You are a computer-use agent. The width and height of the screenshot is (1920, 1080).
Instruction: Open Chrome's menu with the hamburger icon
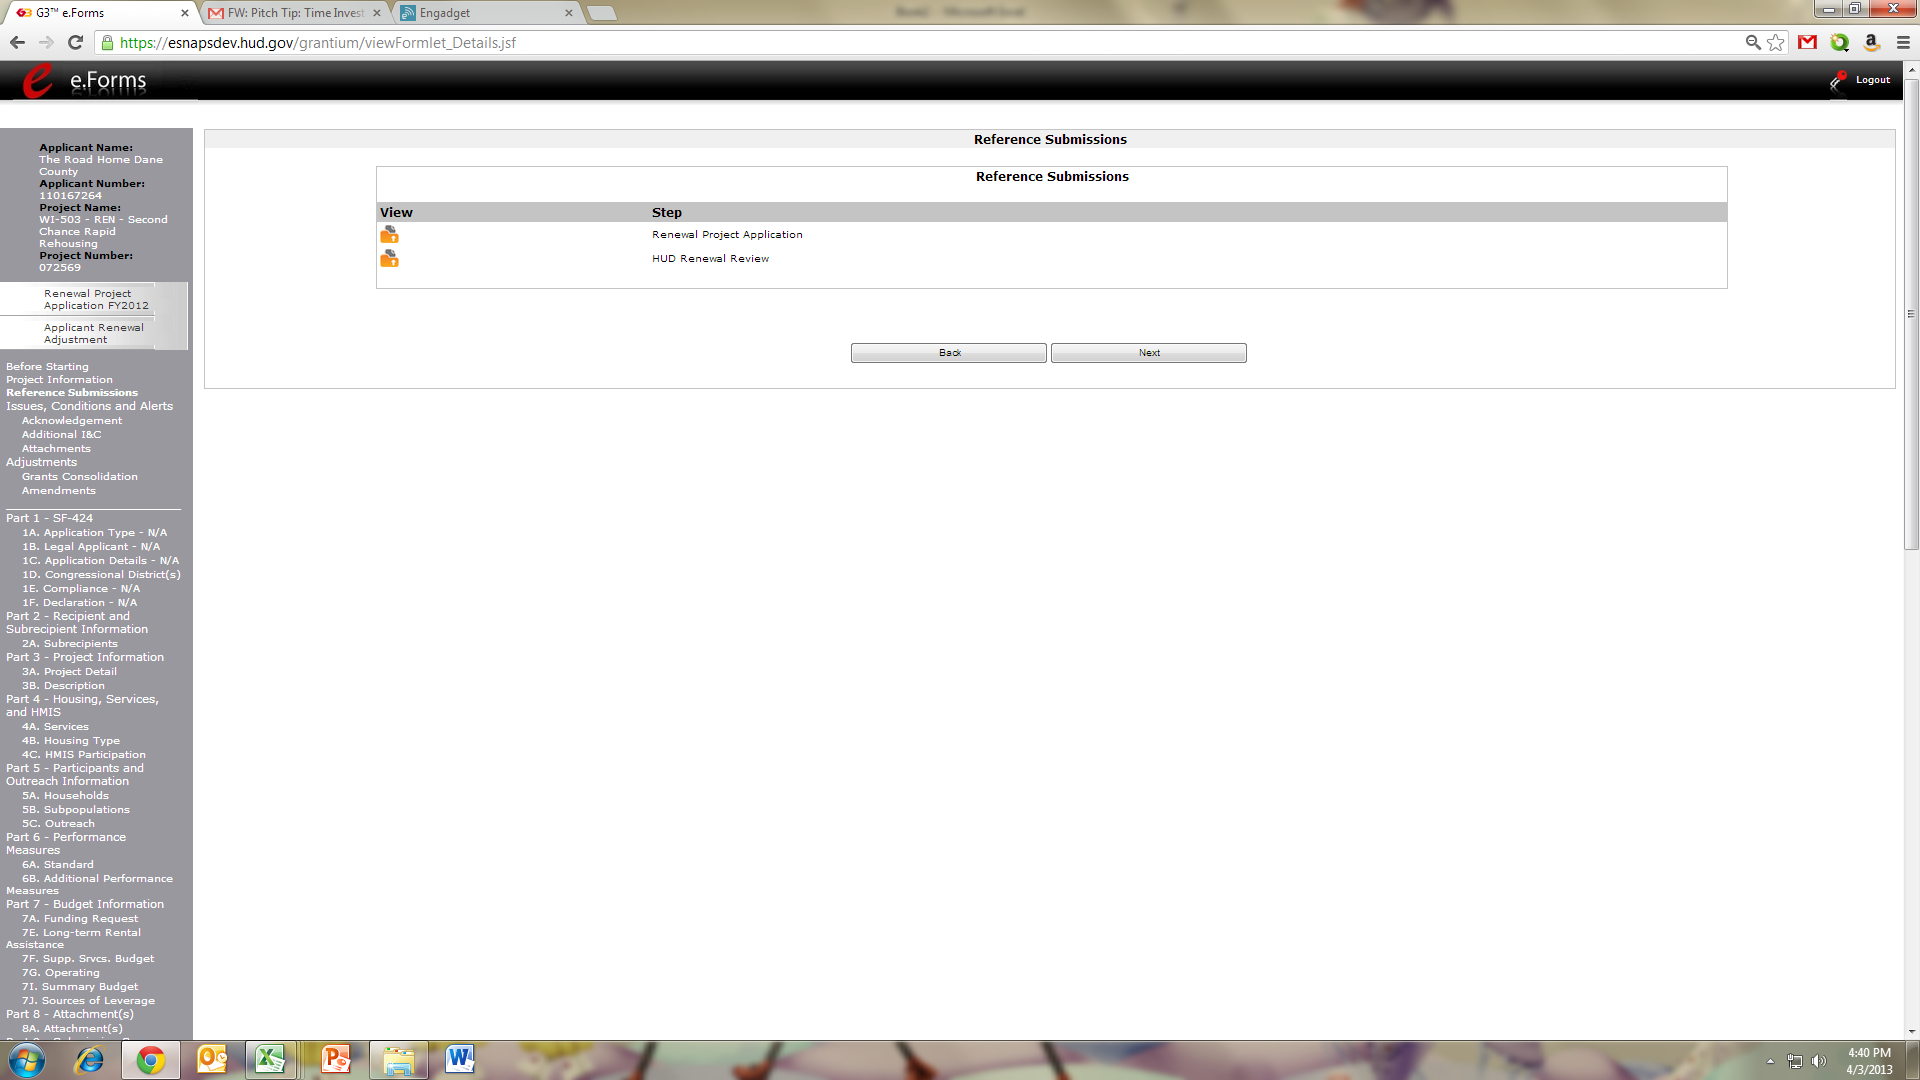(1903, 42)
